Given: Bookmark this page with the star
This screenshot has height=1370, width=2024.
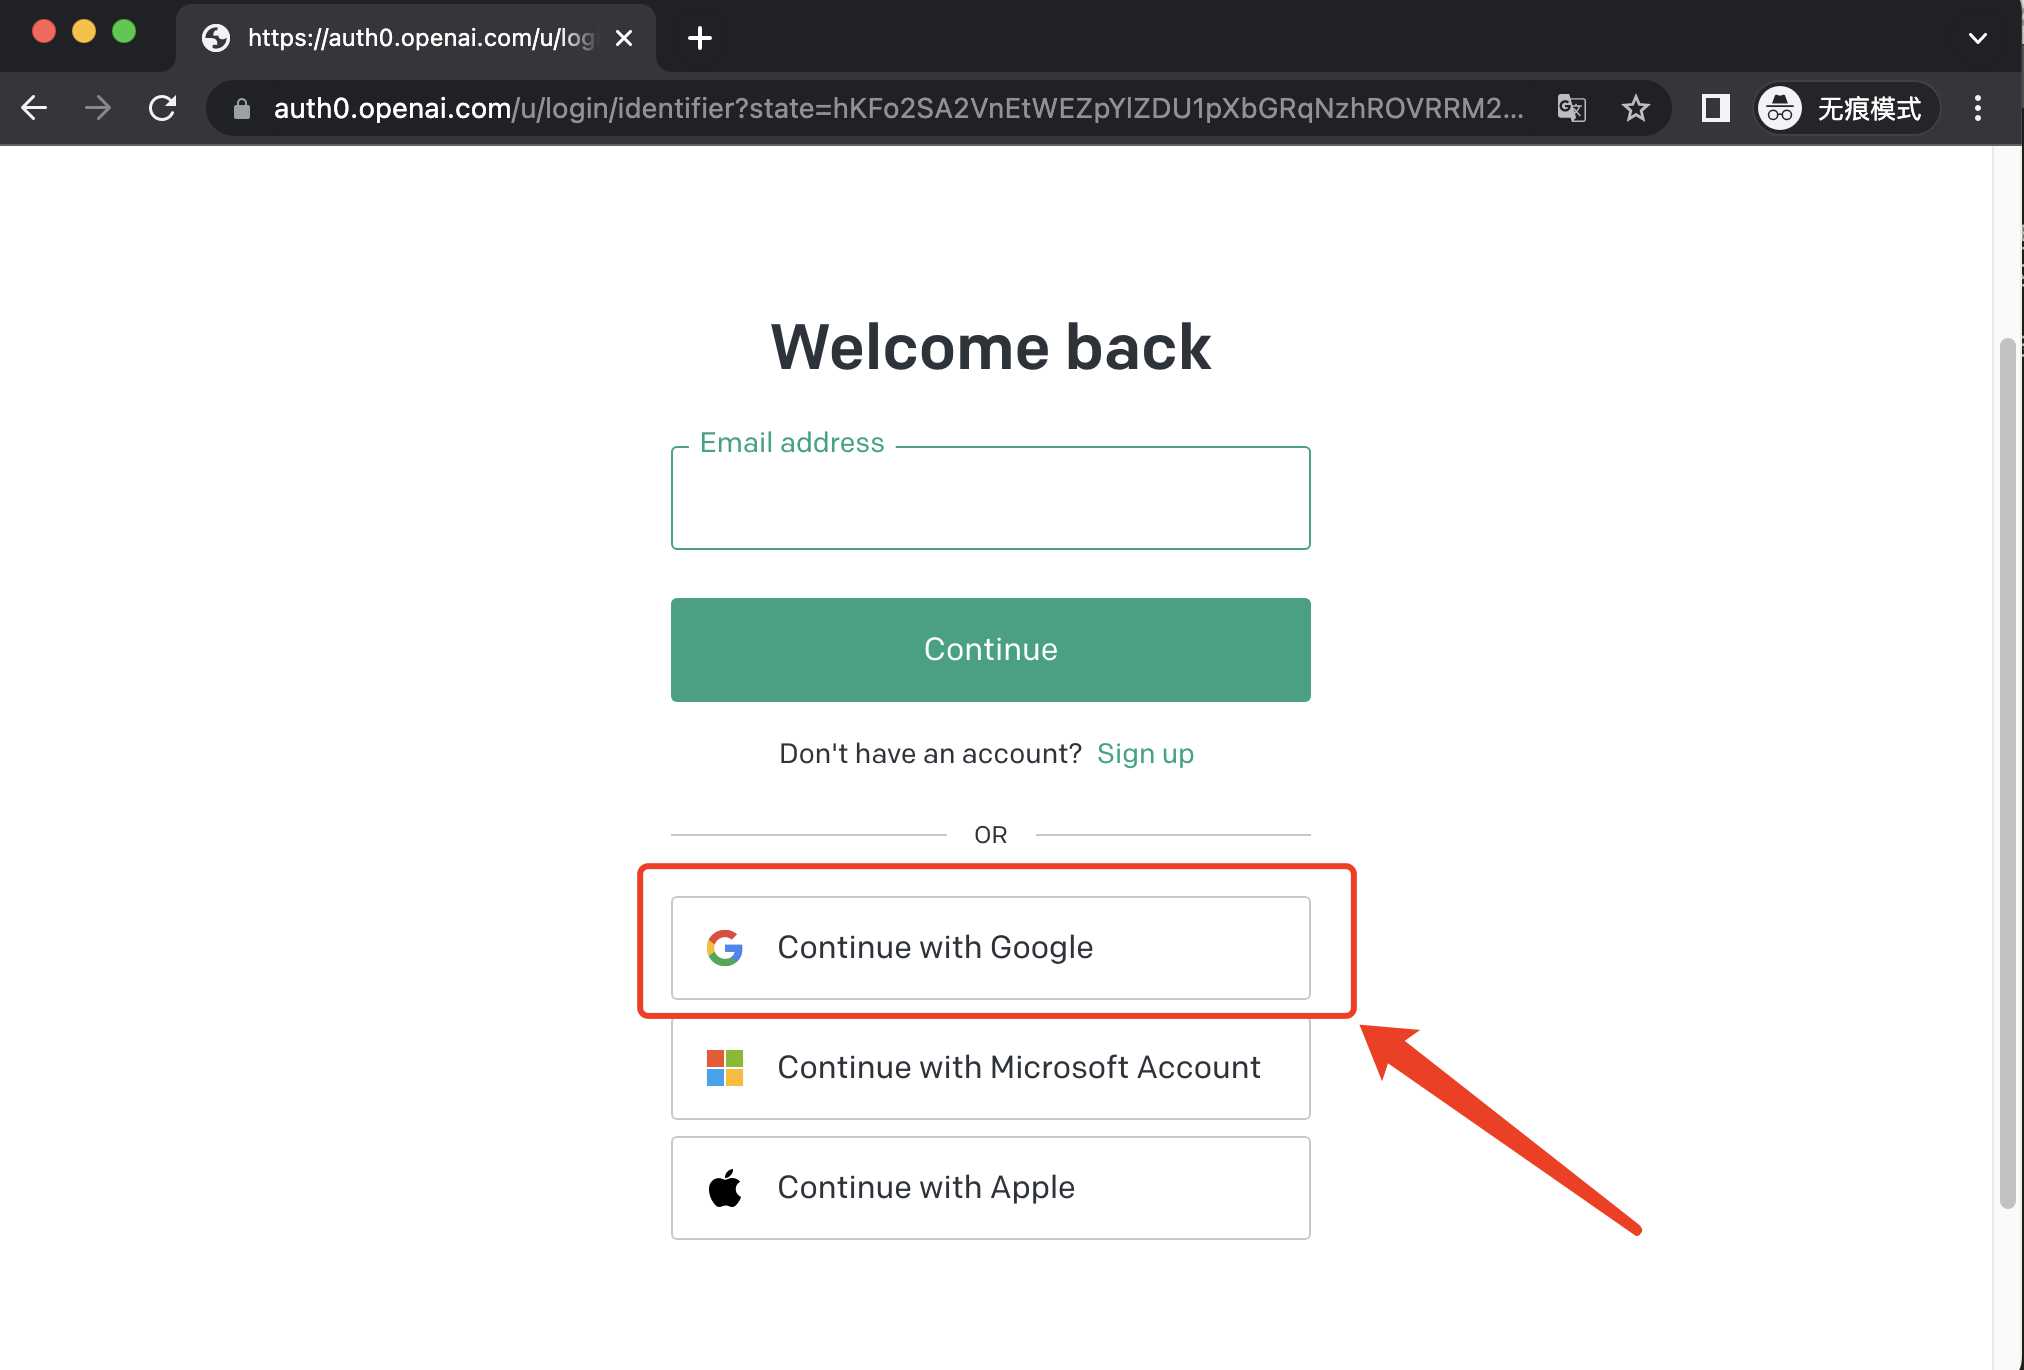Looking at the screenshot, I should point(1635,108).
